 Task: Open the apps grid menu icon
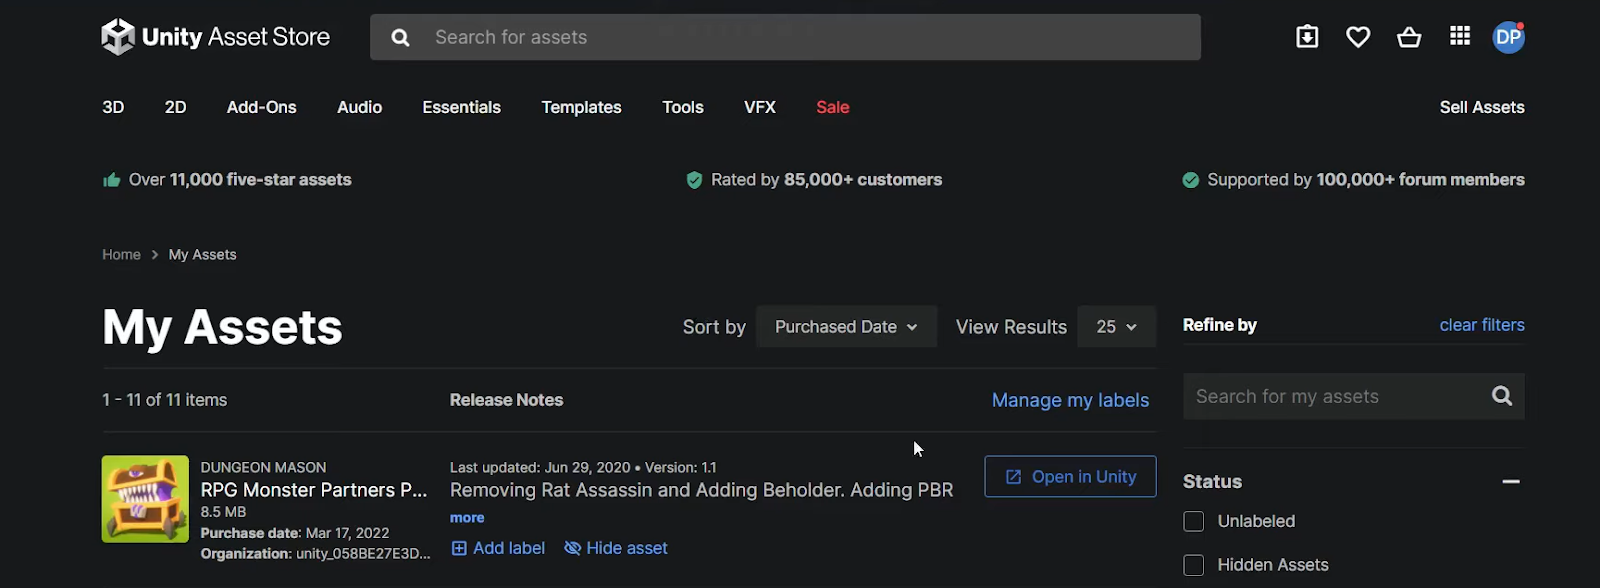point(1460,37)
